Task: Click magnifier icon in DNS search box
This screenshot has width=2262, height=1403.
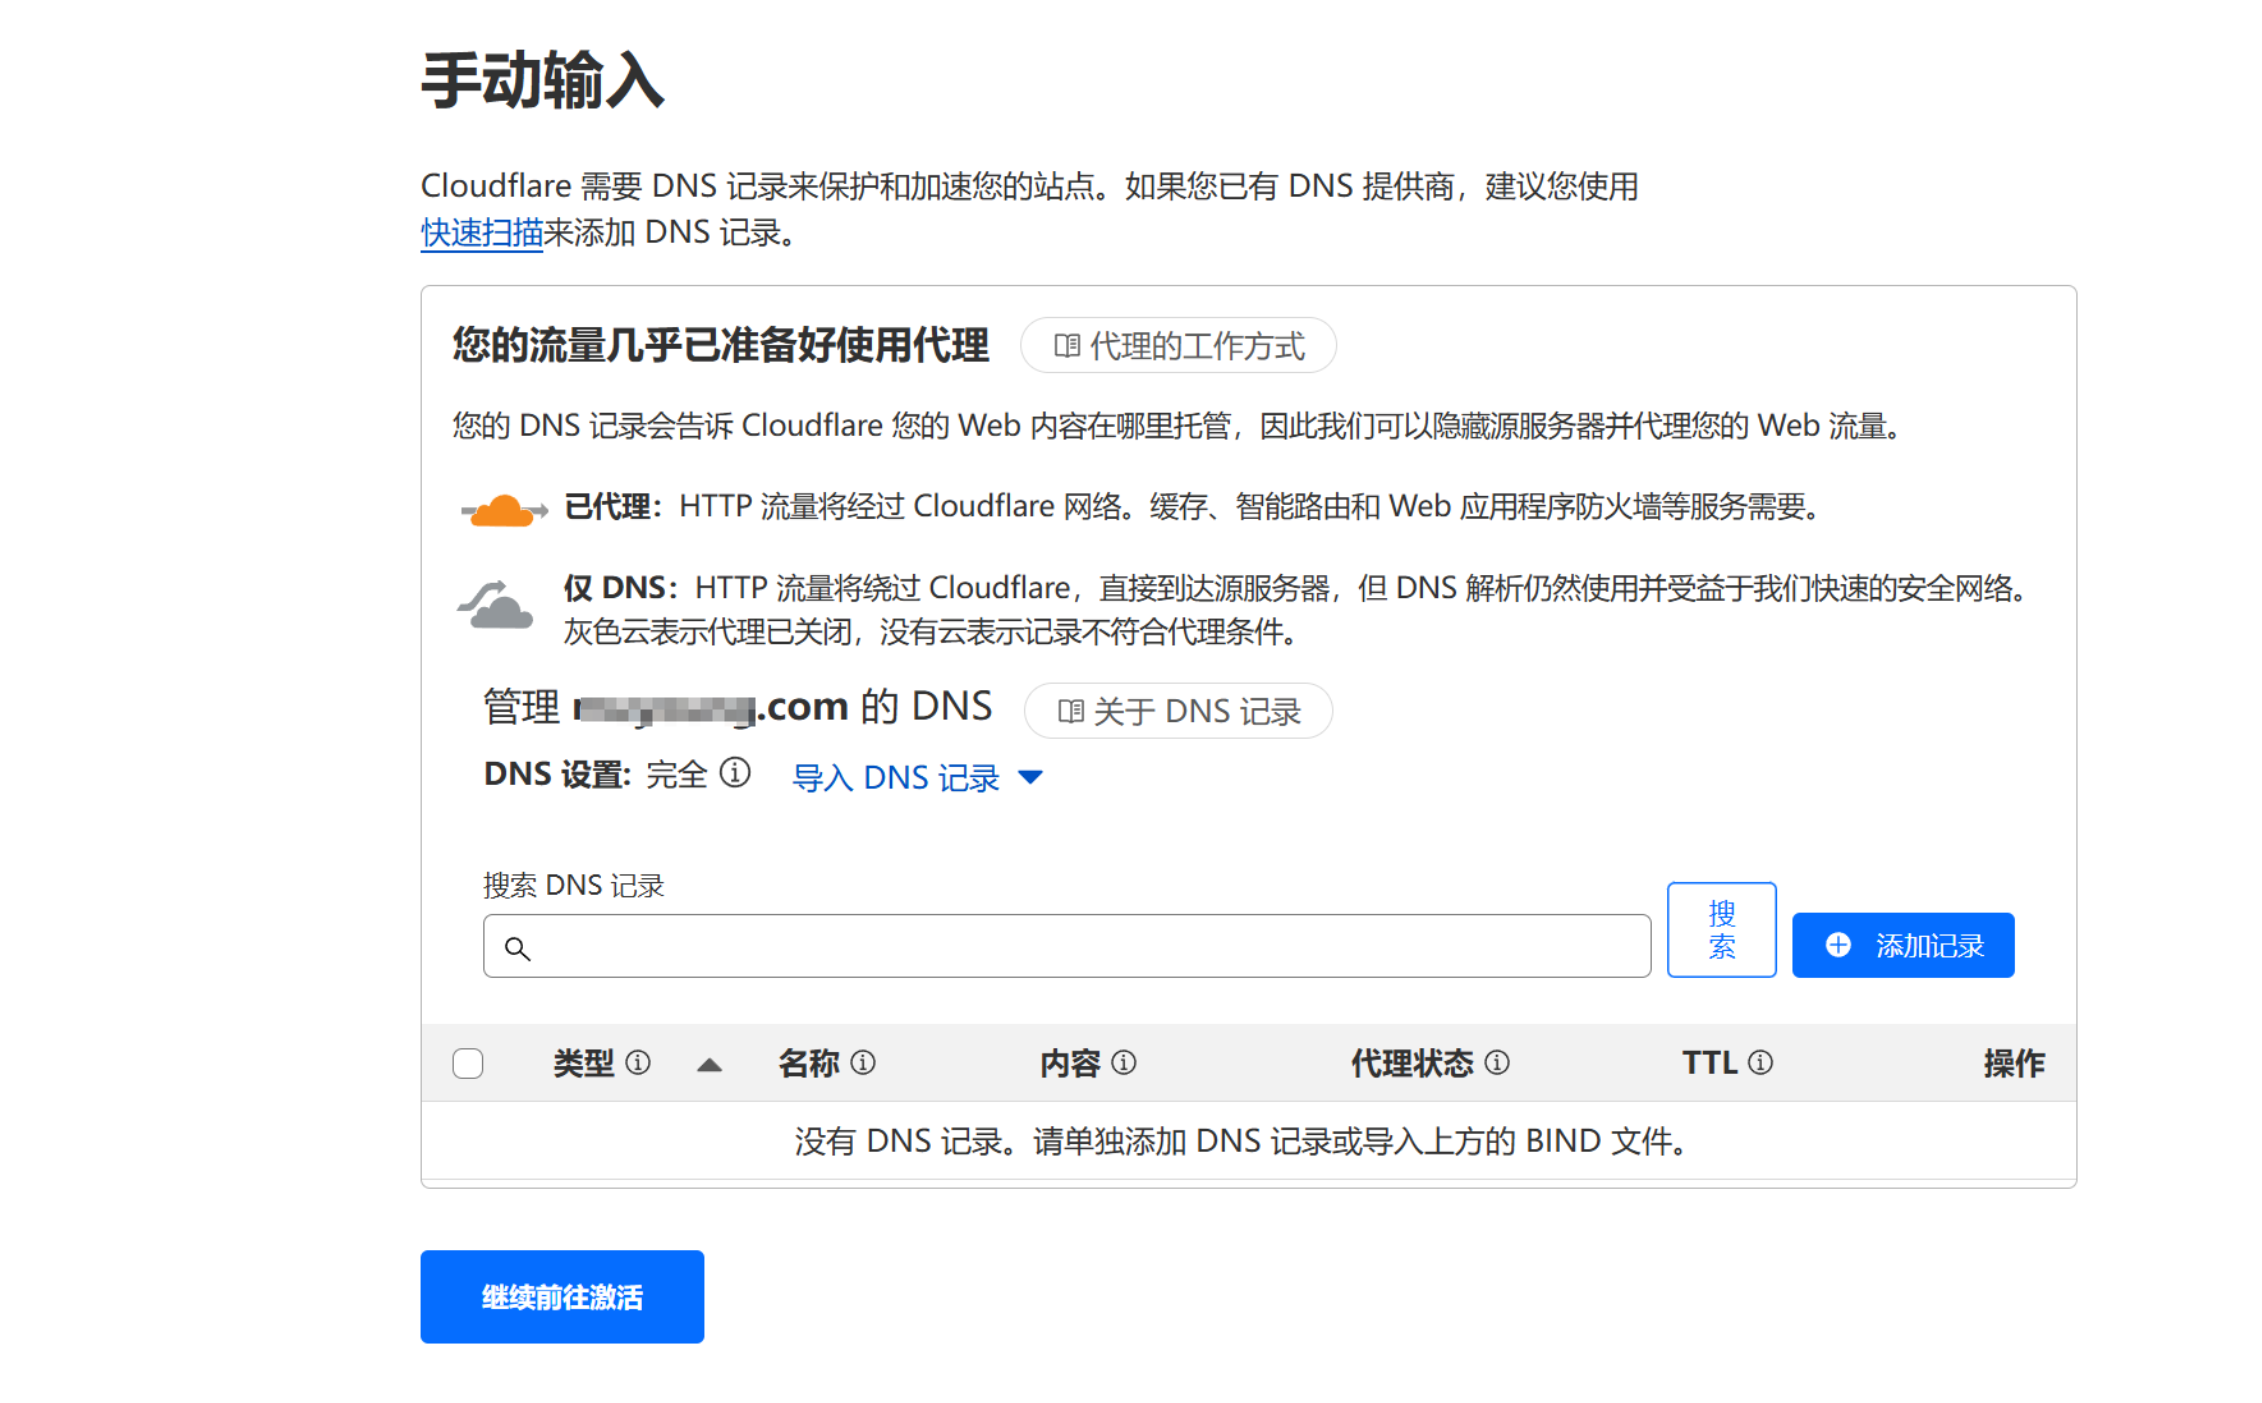Action: [517, 947]
